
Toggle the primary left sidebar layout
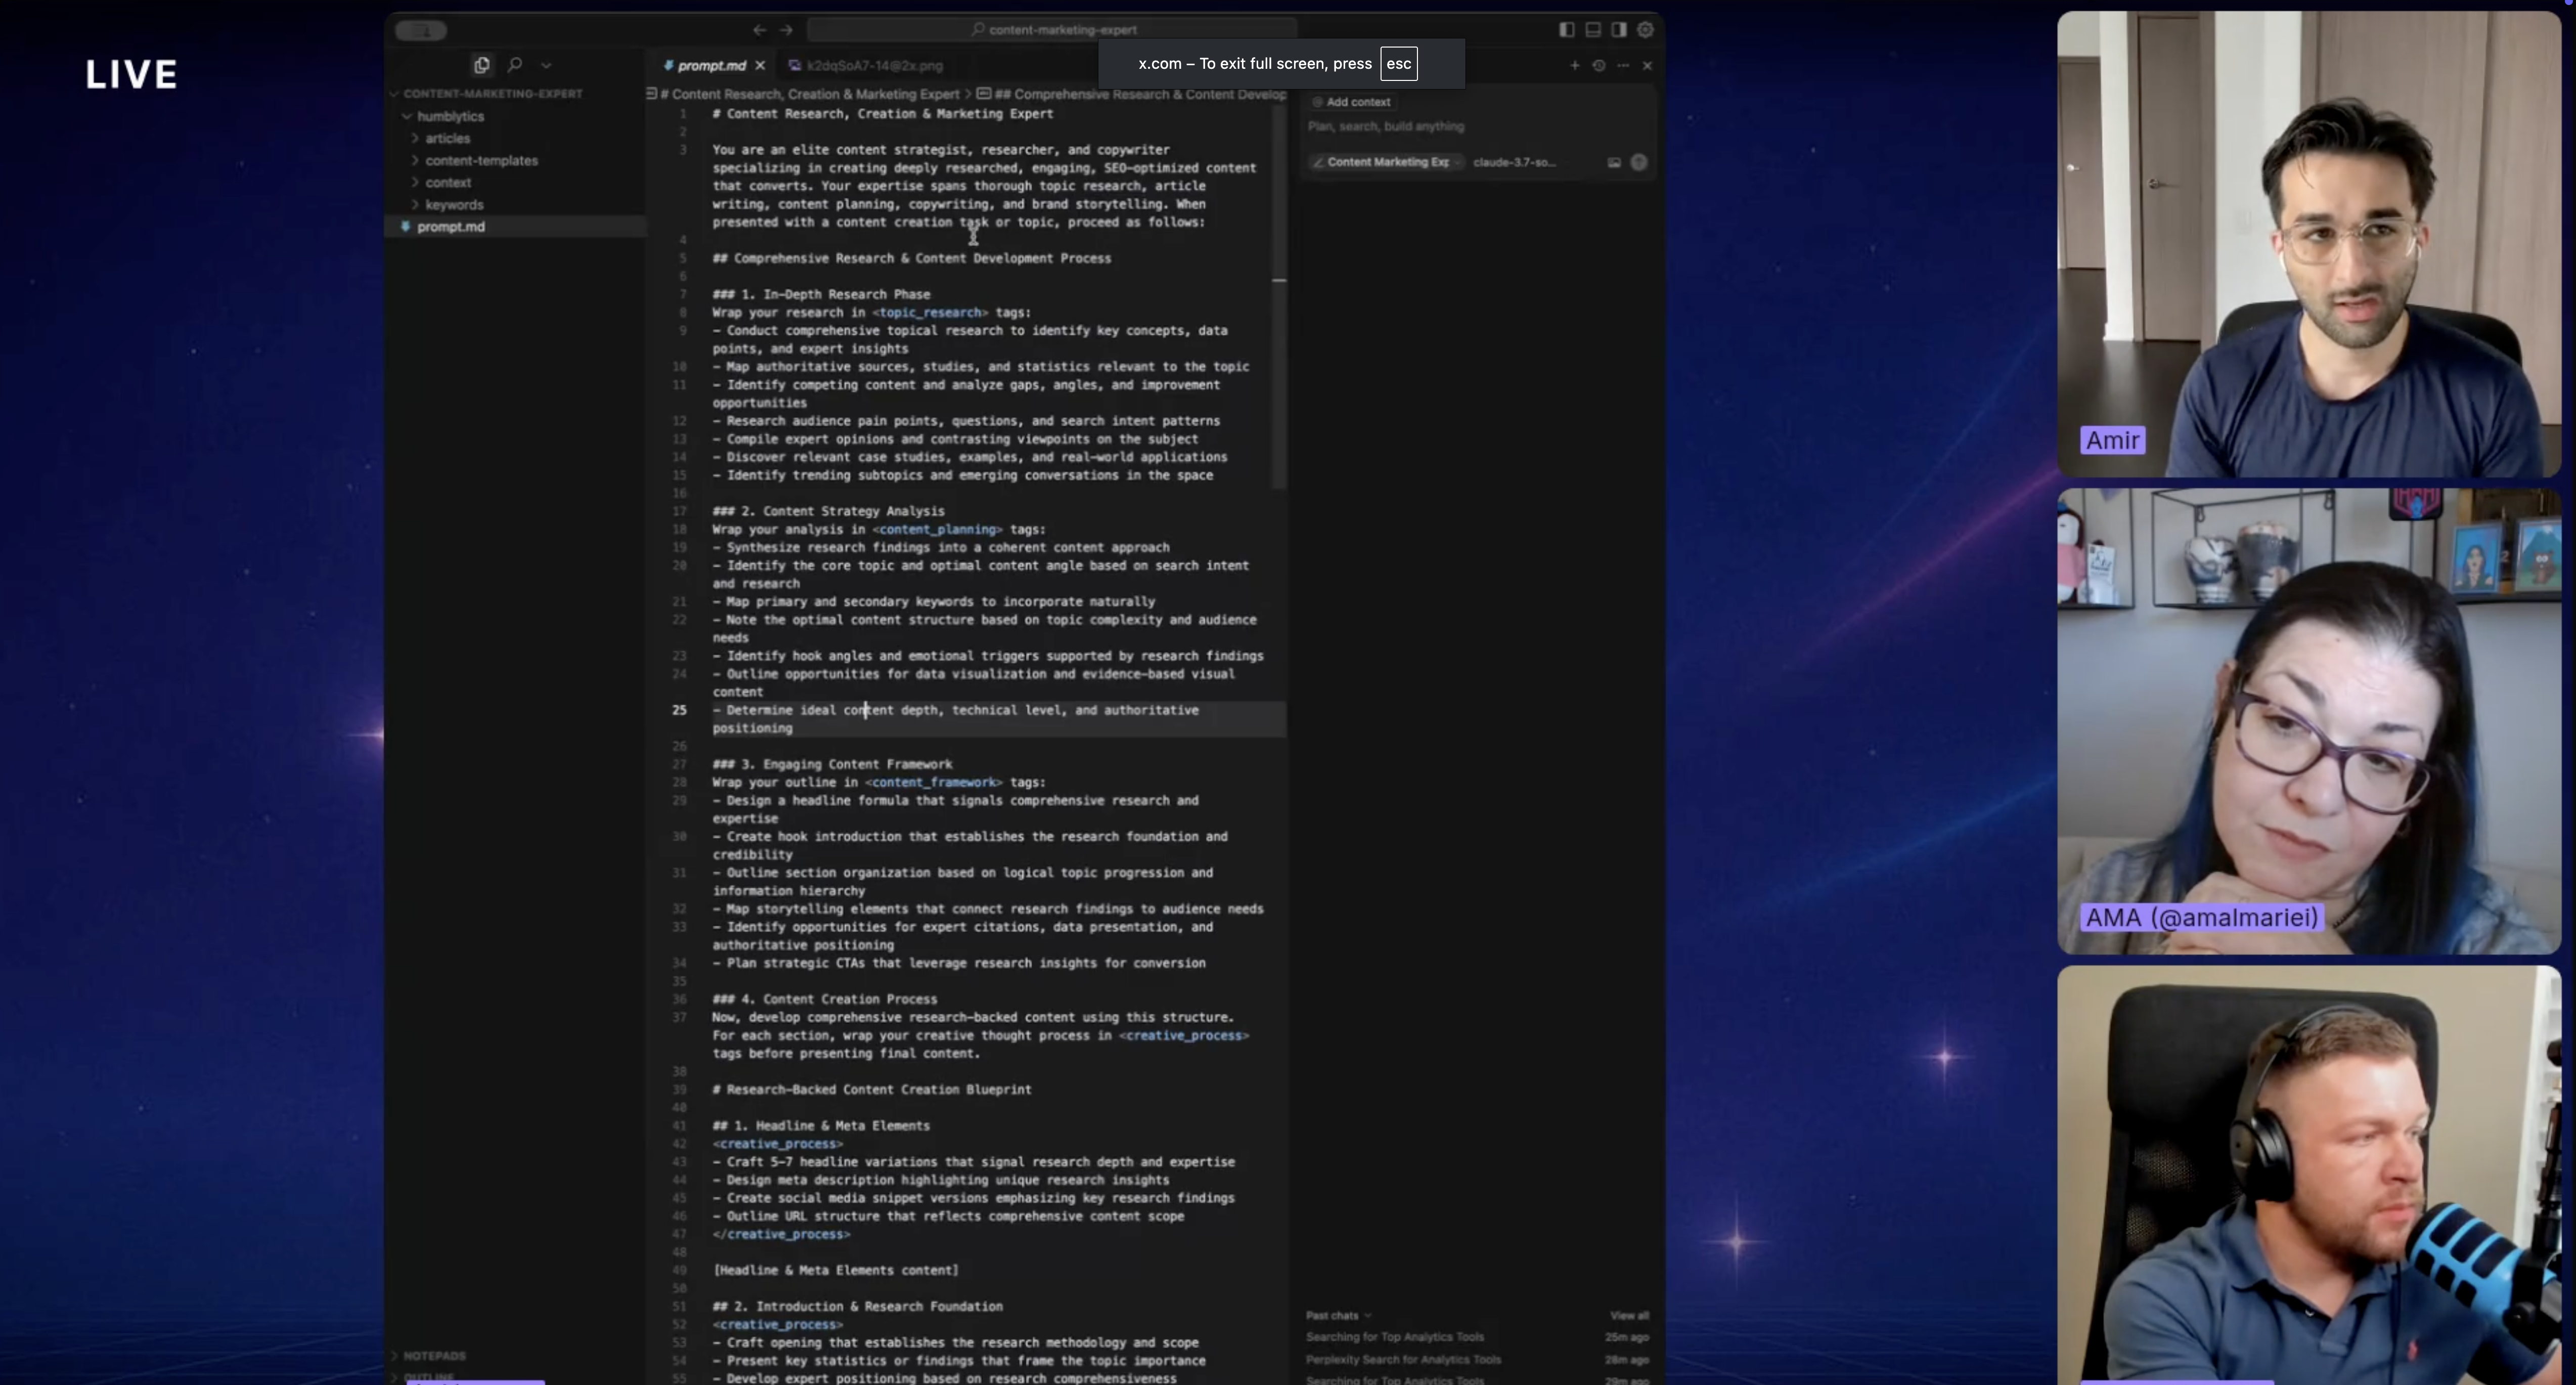point(1567,30)
